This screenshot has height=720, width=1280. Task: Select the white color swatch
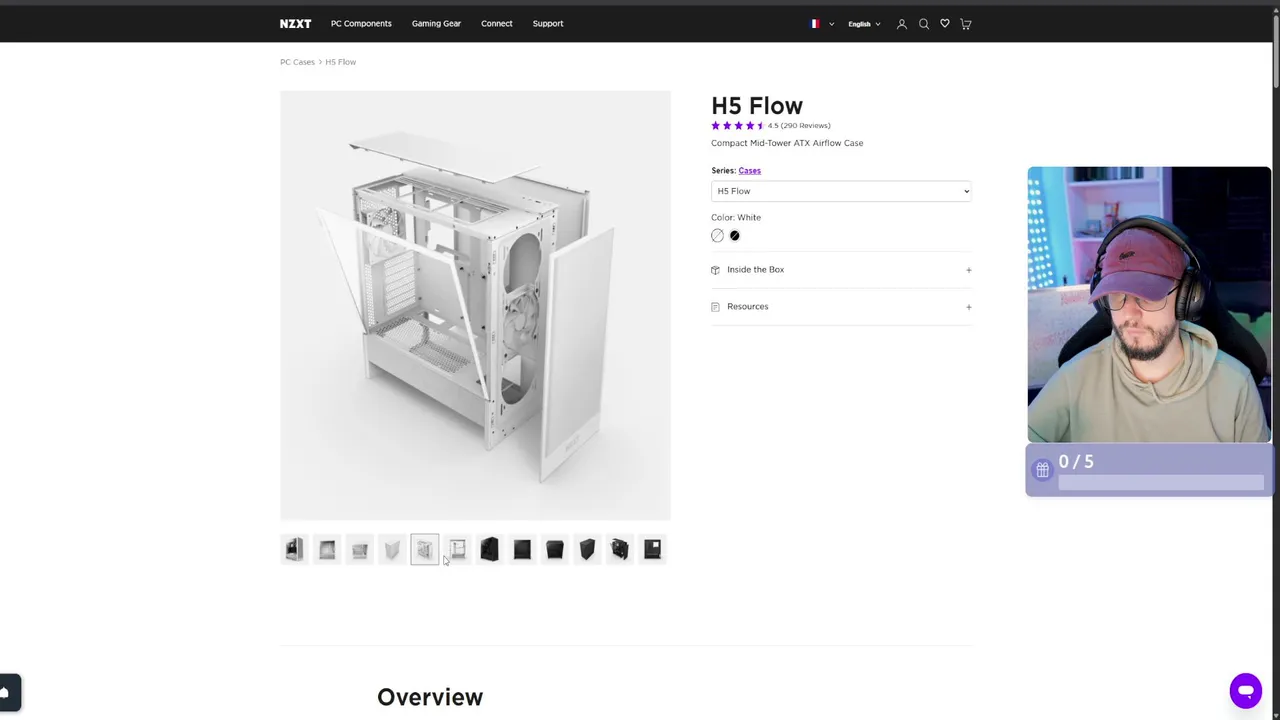[x=717, y=236]
